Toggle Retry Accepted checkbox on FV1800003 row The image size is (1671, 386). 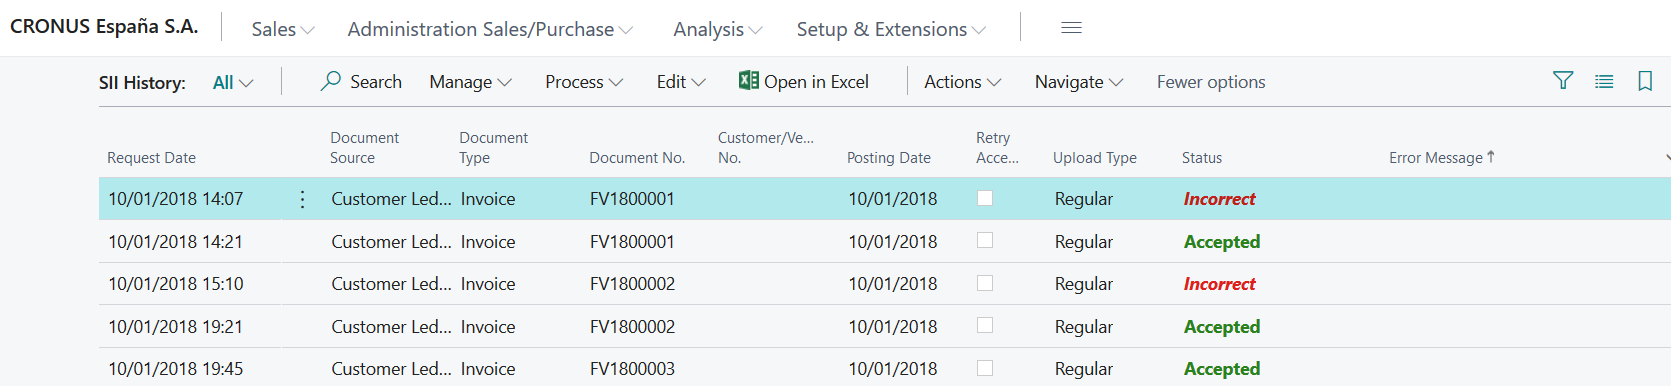point(985,368)
